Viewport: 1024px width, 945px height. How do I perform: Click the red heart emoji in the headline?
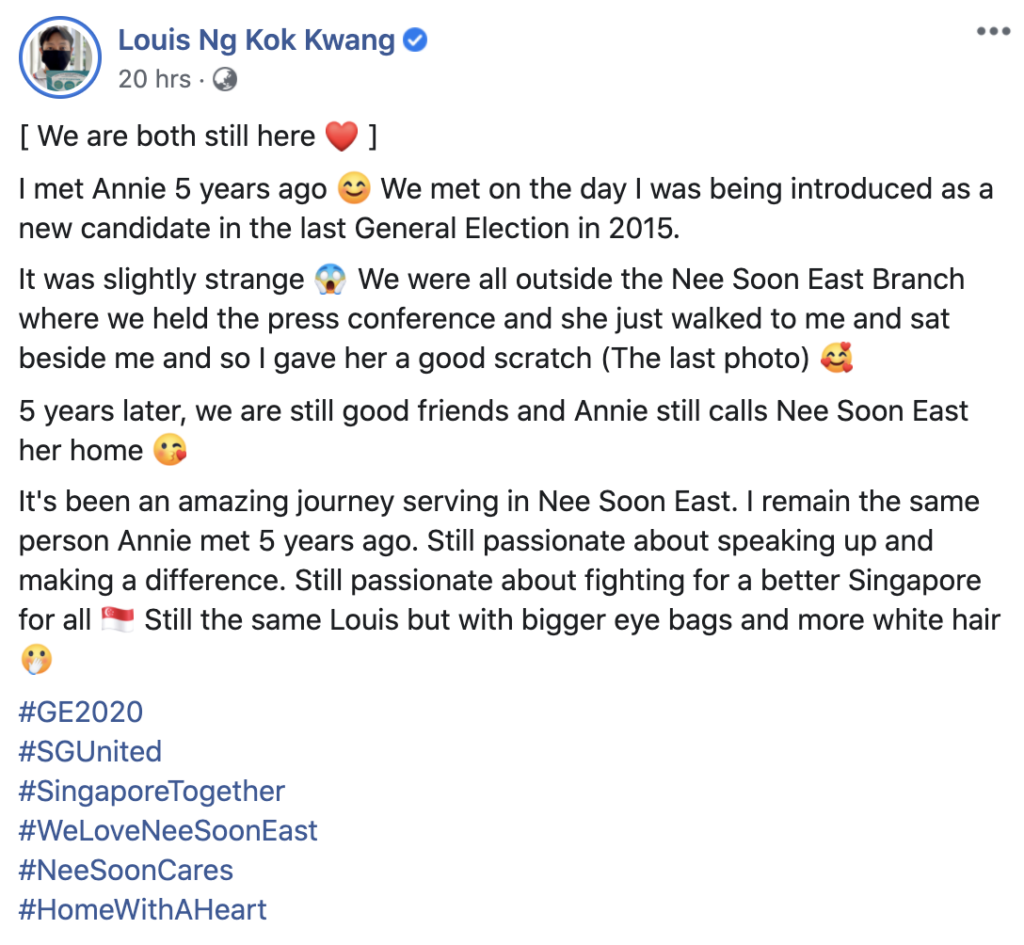pos(342,135)
